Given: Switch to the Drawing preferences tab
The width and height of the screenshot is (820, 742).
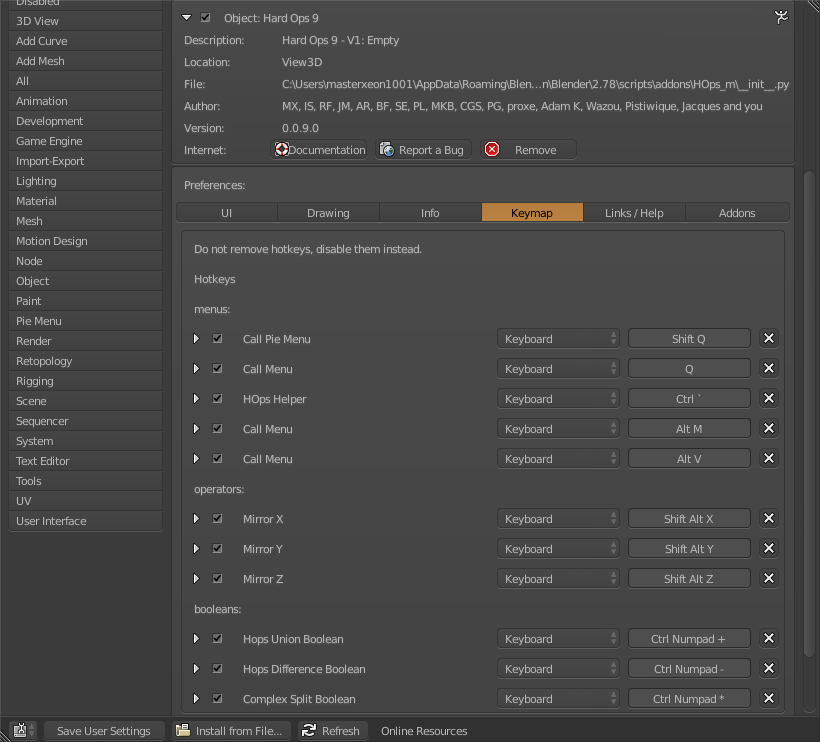Looking at the screenshot, I should [328, 213].
